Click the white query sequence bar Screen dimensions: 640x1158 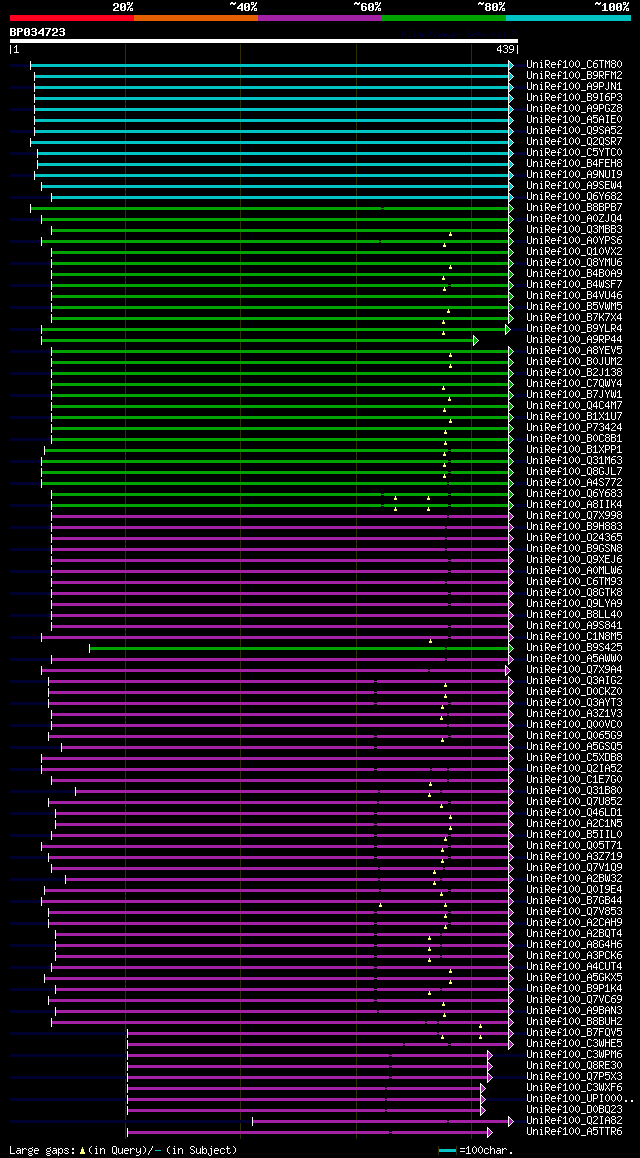[x=264, y=41]
